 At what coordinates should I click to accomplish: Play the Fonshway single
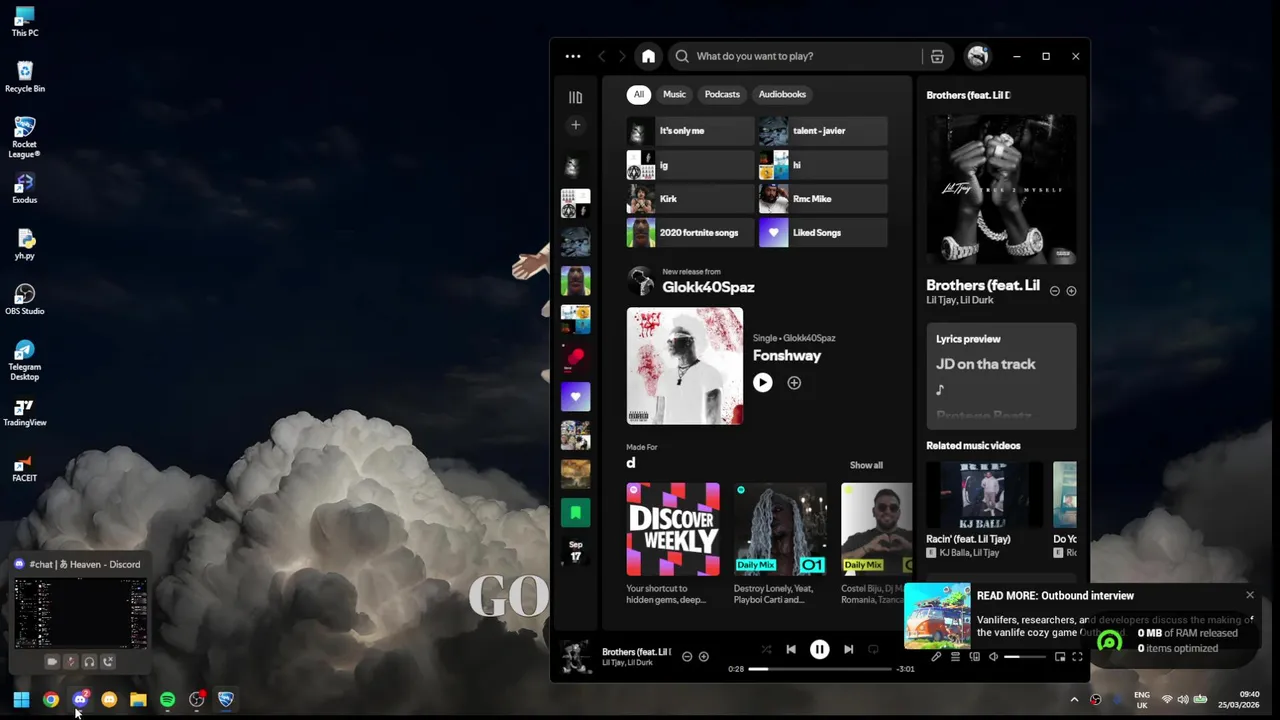[763, 382]
